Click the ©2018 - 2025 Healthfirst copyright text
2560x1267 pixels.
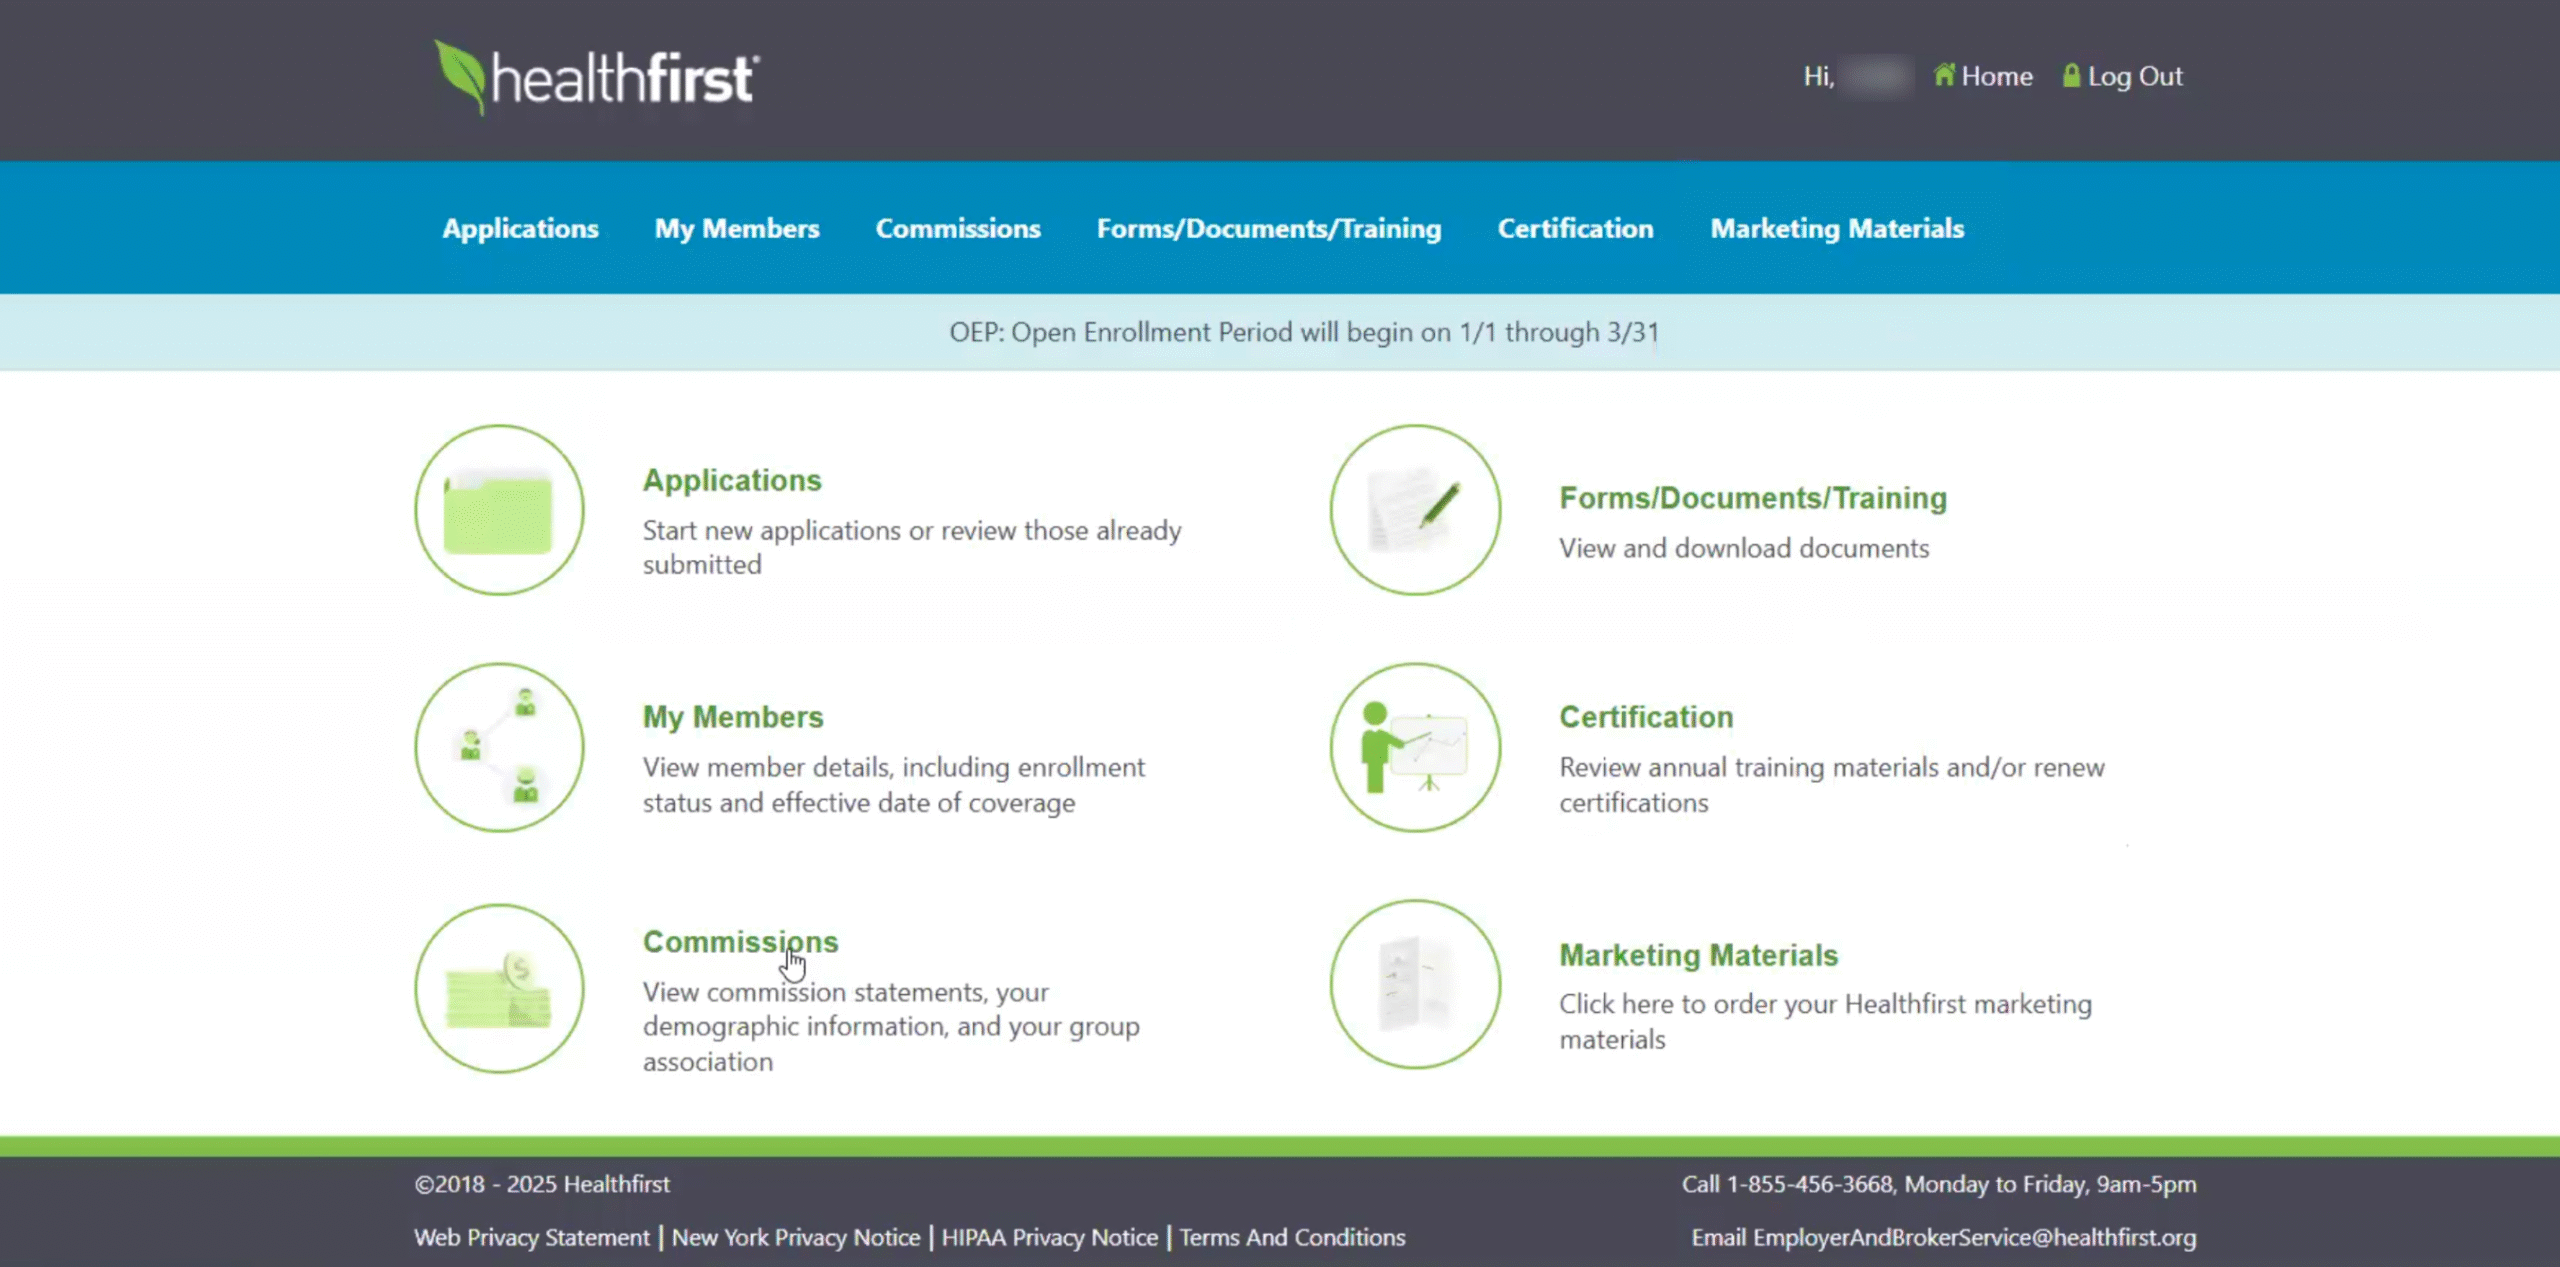coord(542,1184)
